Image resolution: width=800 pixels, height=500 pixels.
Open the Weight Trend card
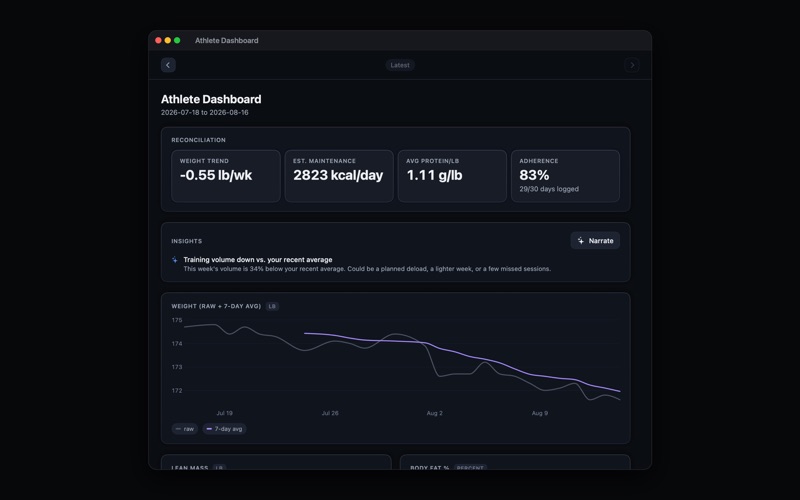[226, 176]
